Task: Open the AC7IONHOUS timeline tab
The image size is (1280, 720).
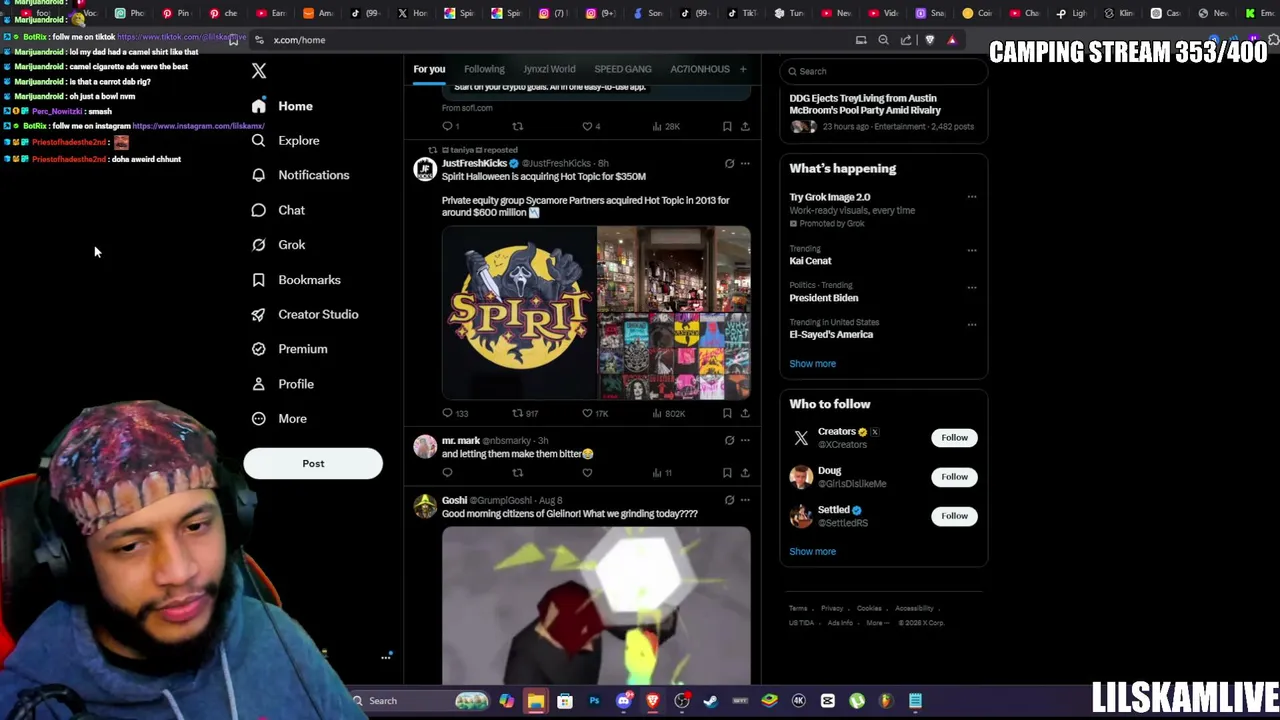Action: [x=700, y=69]
